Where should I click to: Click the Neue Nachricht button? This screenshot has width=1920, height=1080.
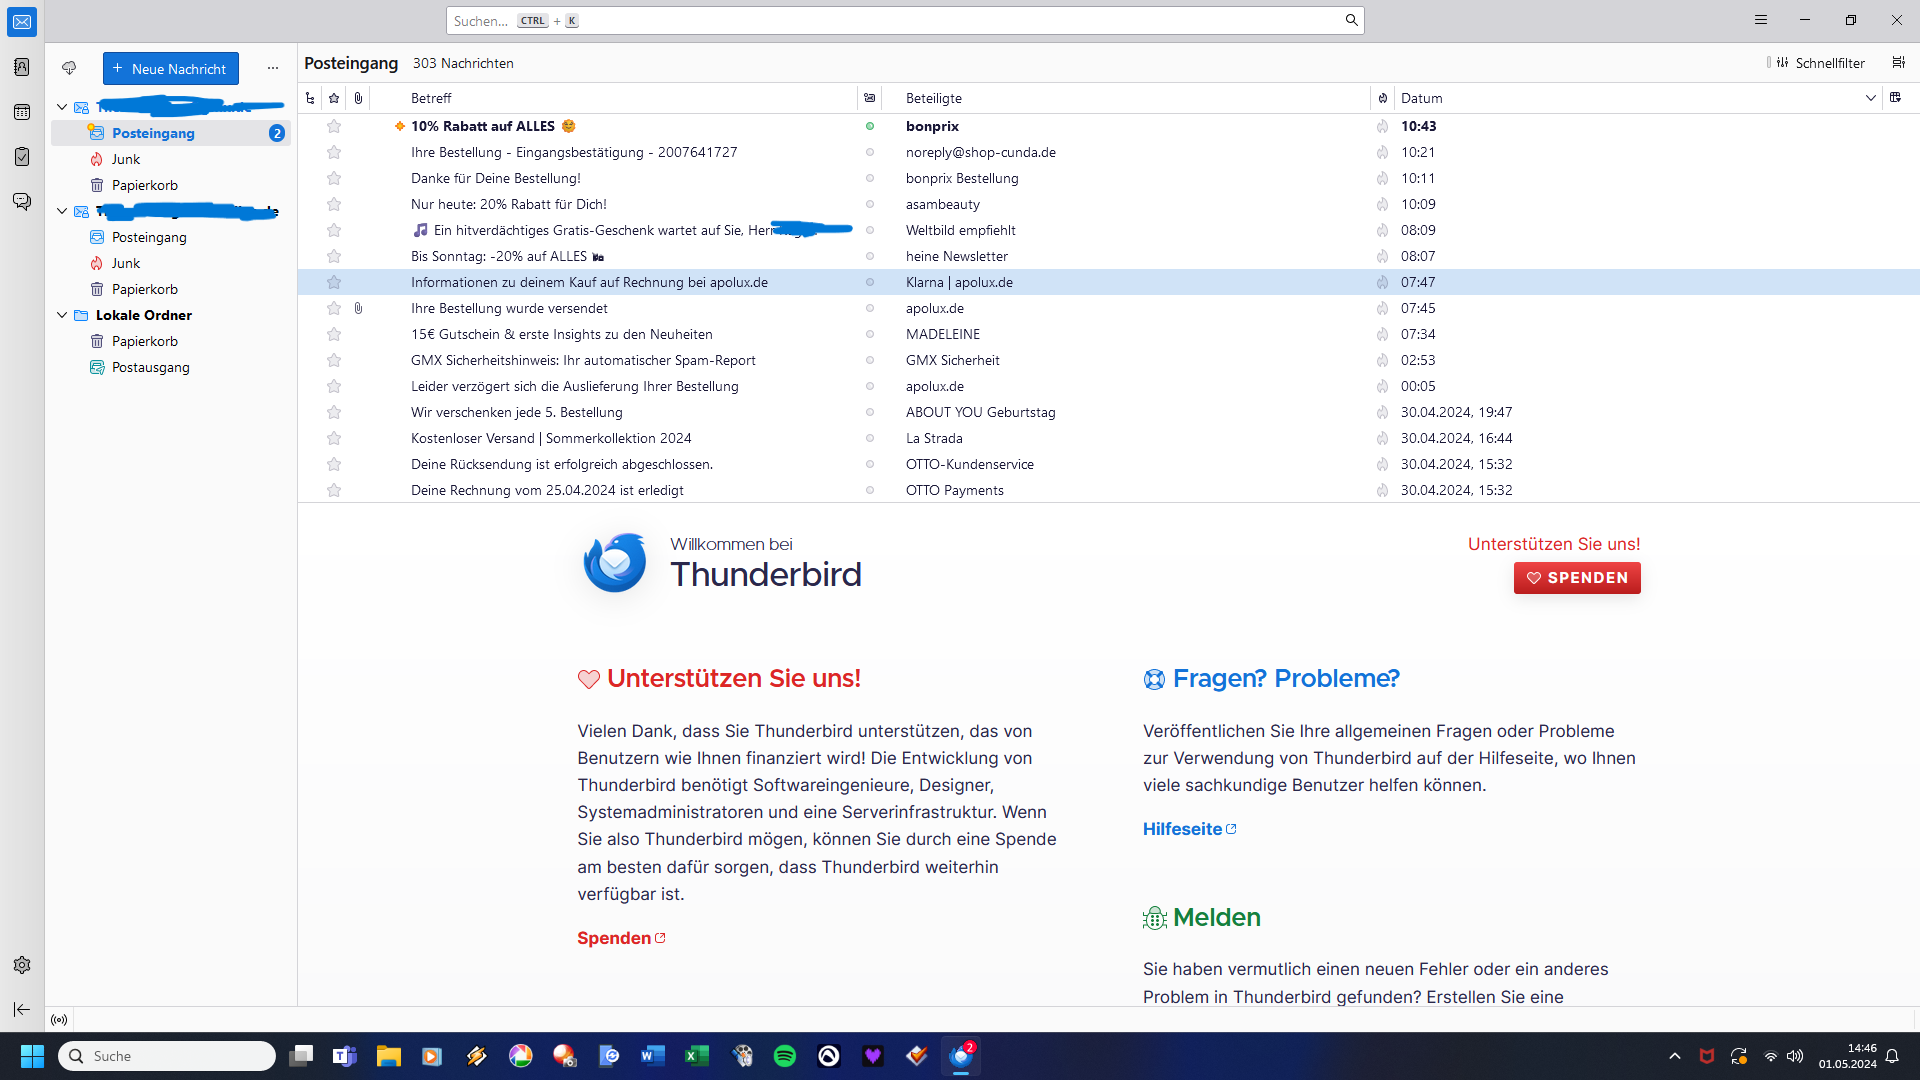click(170, 68)
